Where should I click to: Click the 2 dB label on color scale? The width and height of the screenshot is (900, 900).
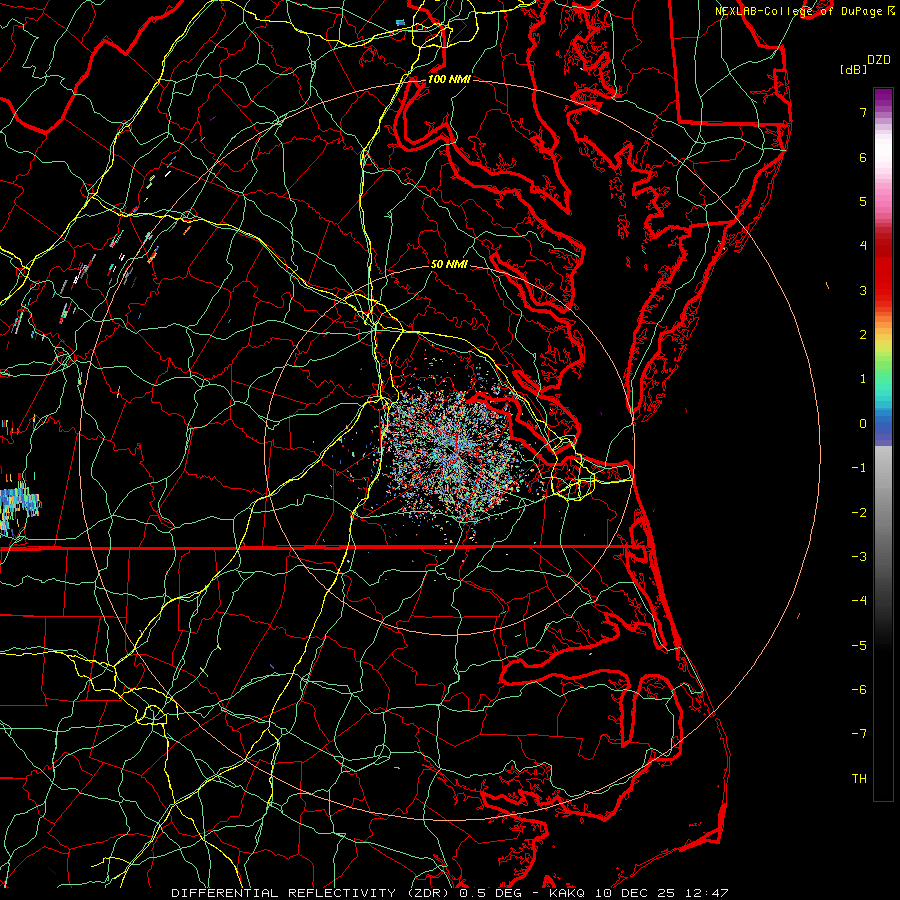point(863,335)
